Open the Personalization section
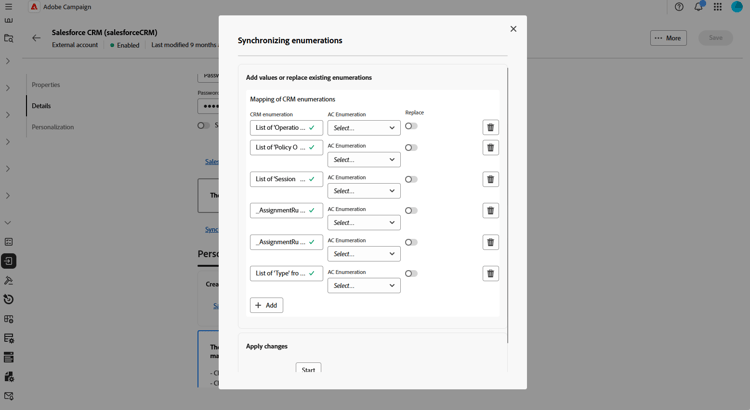The image size is (750, 410). [x=53, y=127]
